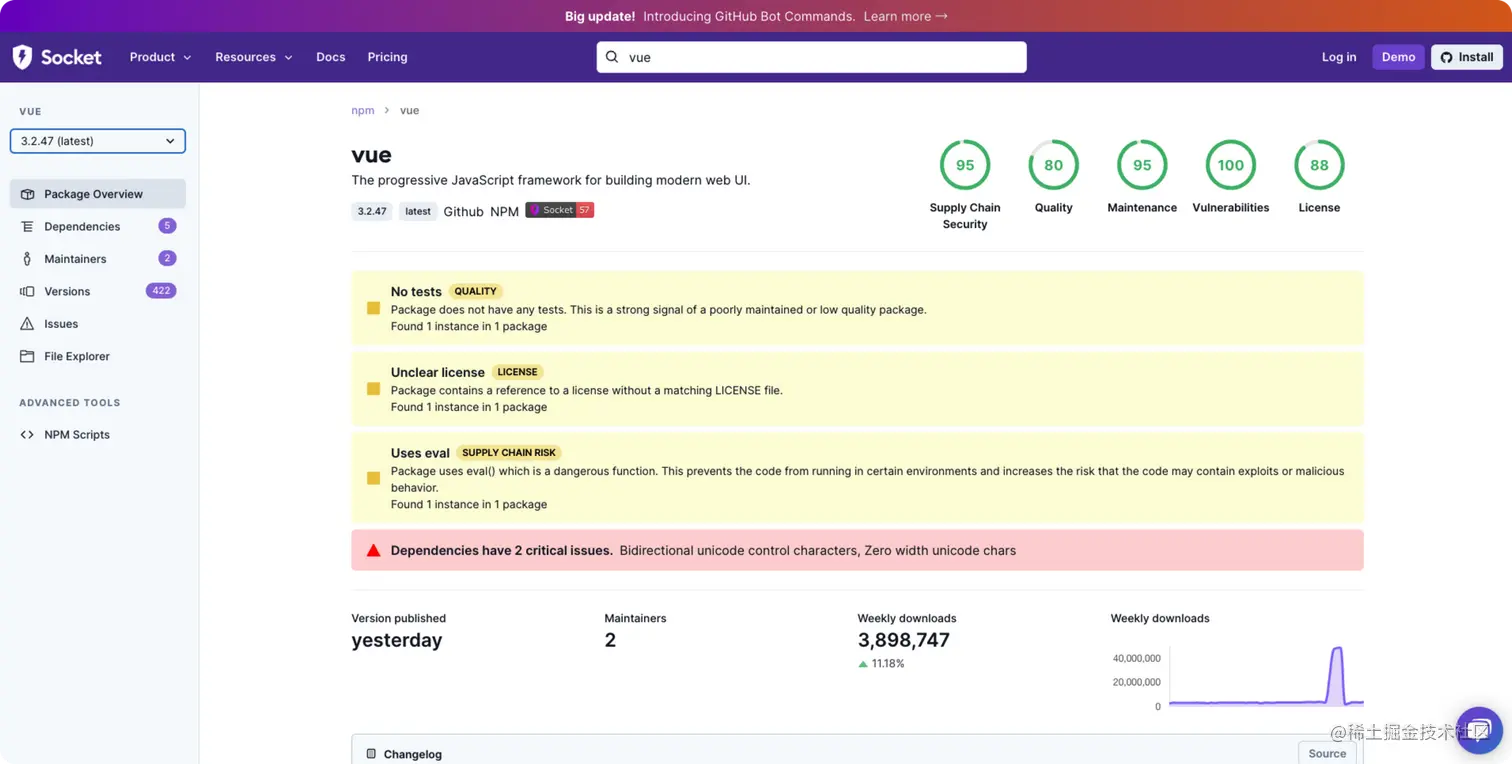Click the latest tag

click(x=418, y=211)
